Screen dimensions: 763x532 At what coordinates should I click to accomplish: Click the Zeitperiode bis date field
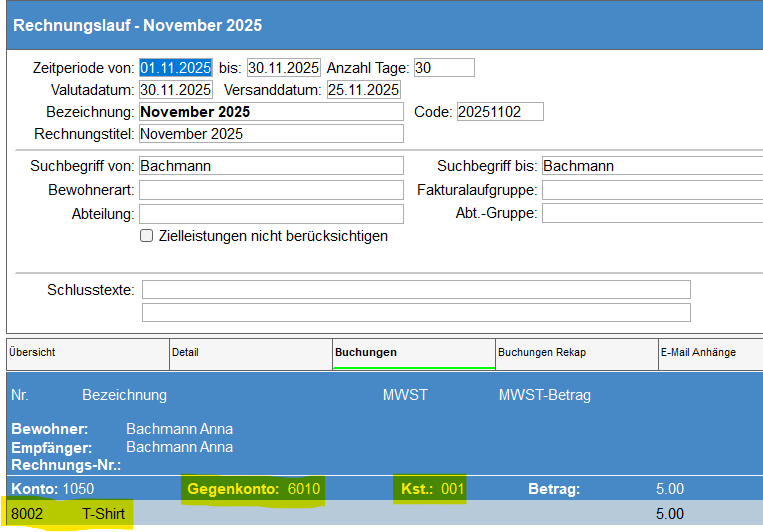pyautogui.click(x=283, y=68)
